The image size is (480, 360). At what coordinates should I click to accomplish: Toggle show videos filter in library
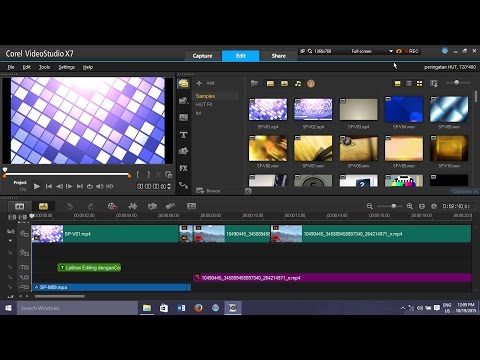click(270, 83)
